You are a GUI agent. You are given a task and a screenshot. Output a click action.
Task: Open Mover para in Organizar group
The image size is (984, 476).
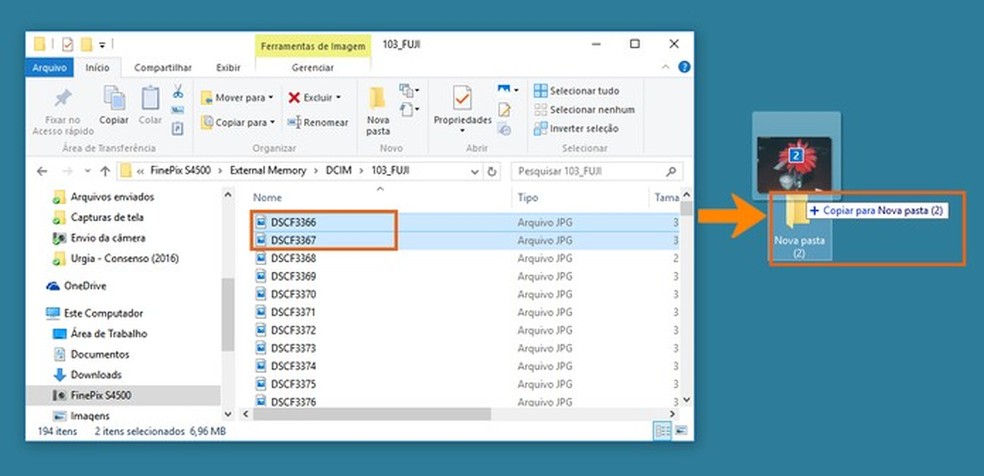click(x=237, y=98)
